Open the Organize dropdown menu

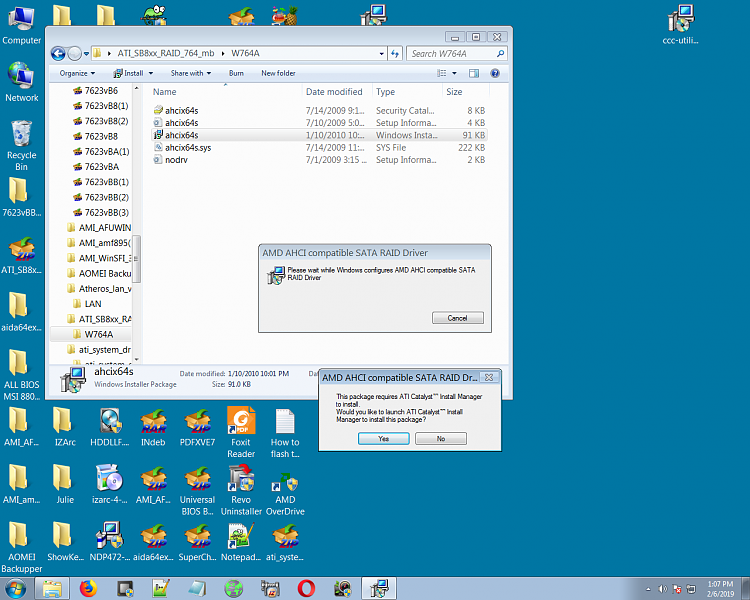pos(77,73)
